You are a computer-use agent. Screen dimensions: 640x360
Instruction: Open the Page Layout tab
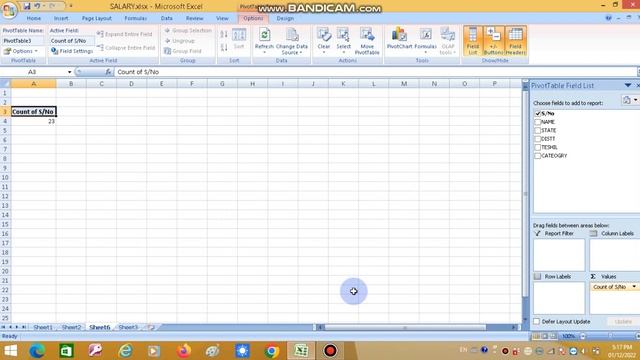[x=97, y=18]
